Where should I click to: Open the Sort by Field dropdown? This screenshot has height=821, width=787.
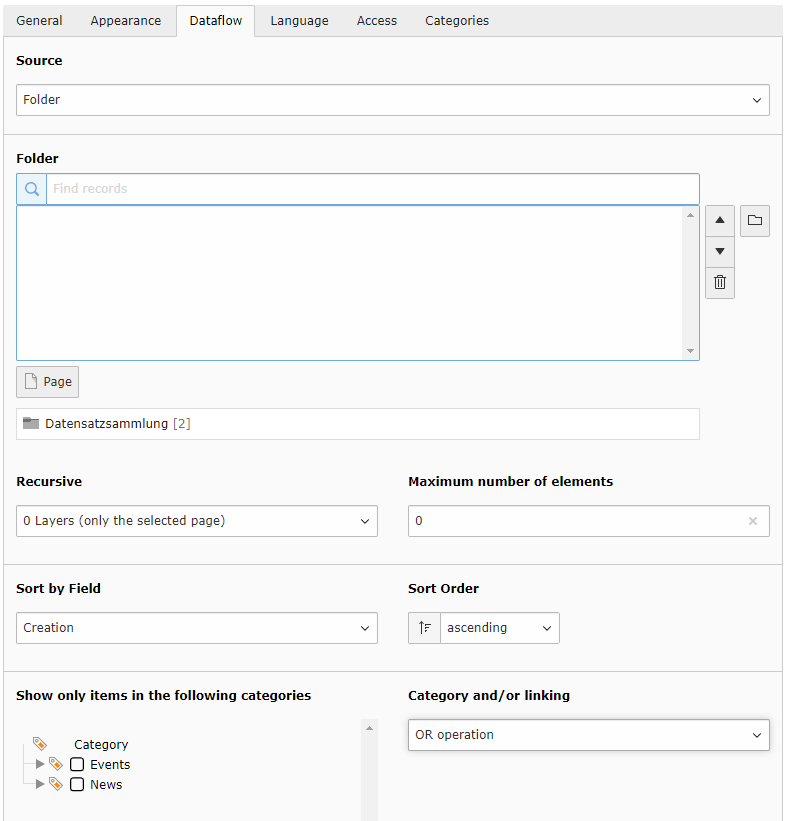point(197,628)
